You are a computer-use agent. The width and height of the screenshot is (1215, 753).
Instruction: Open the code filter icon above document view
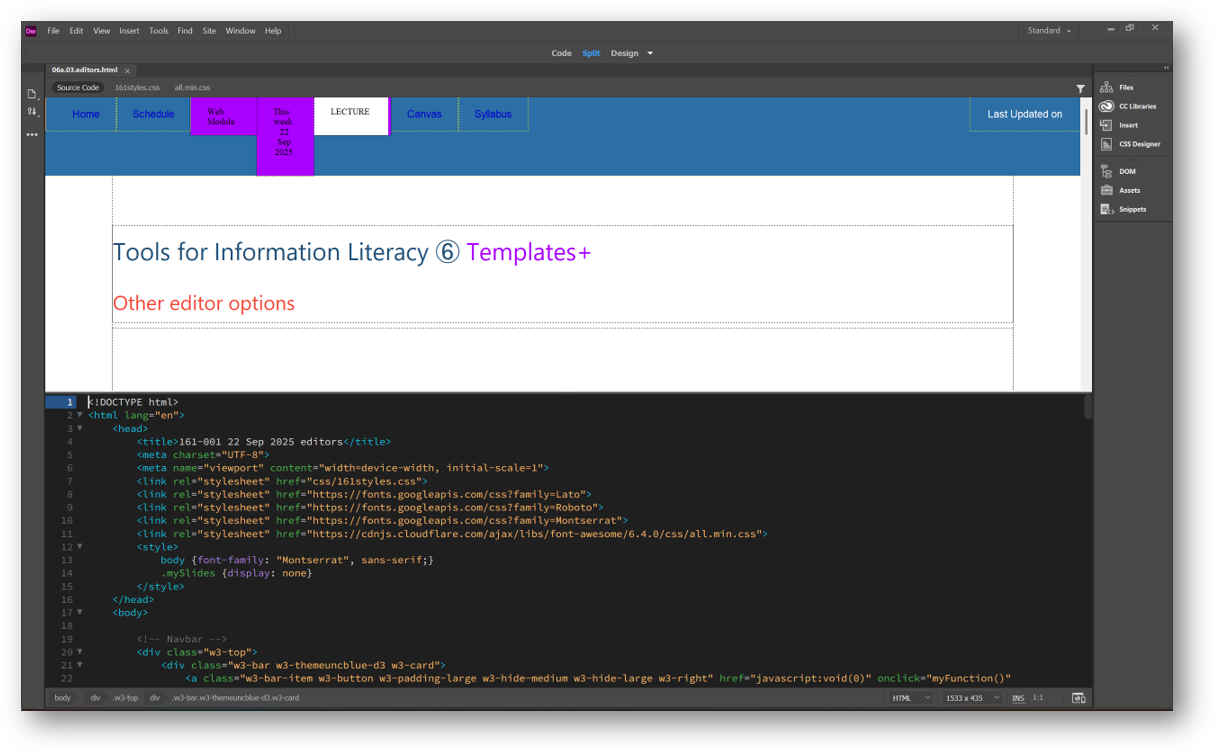[1080, 88]
